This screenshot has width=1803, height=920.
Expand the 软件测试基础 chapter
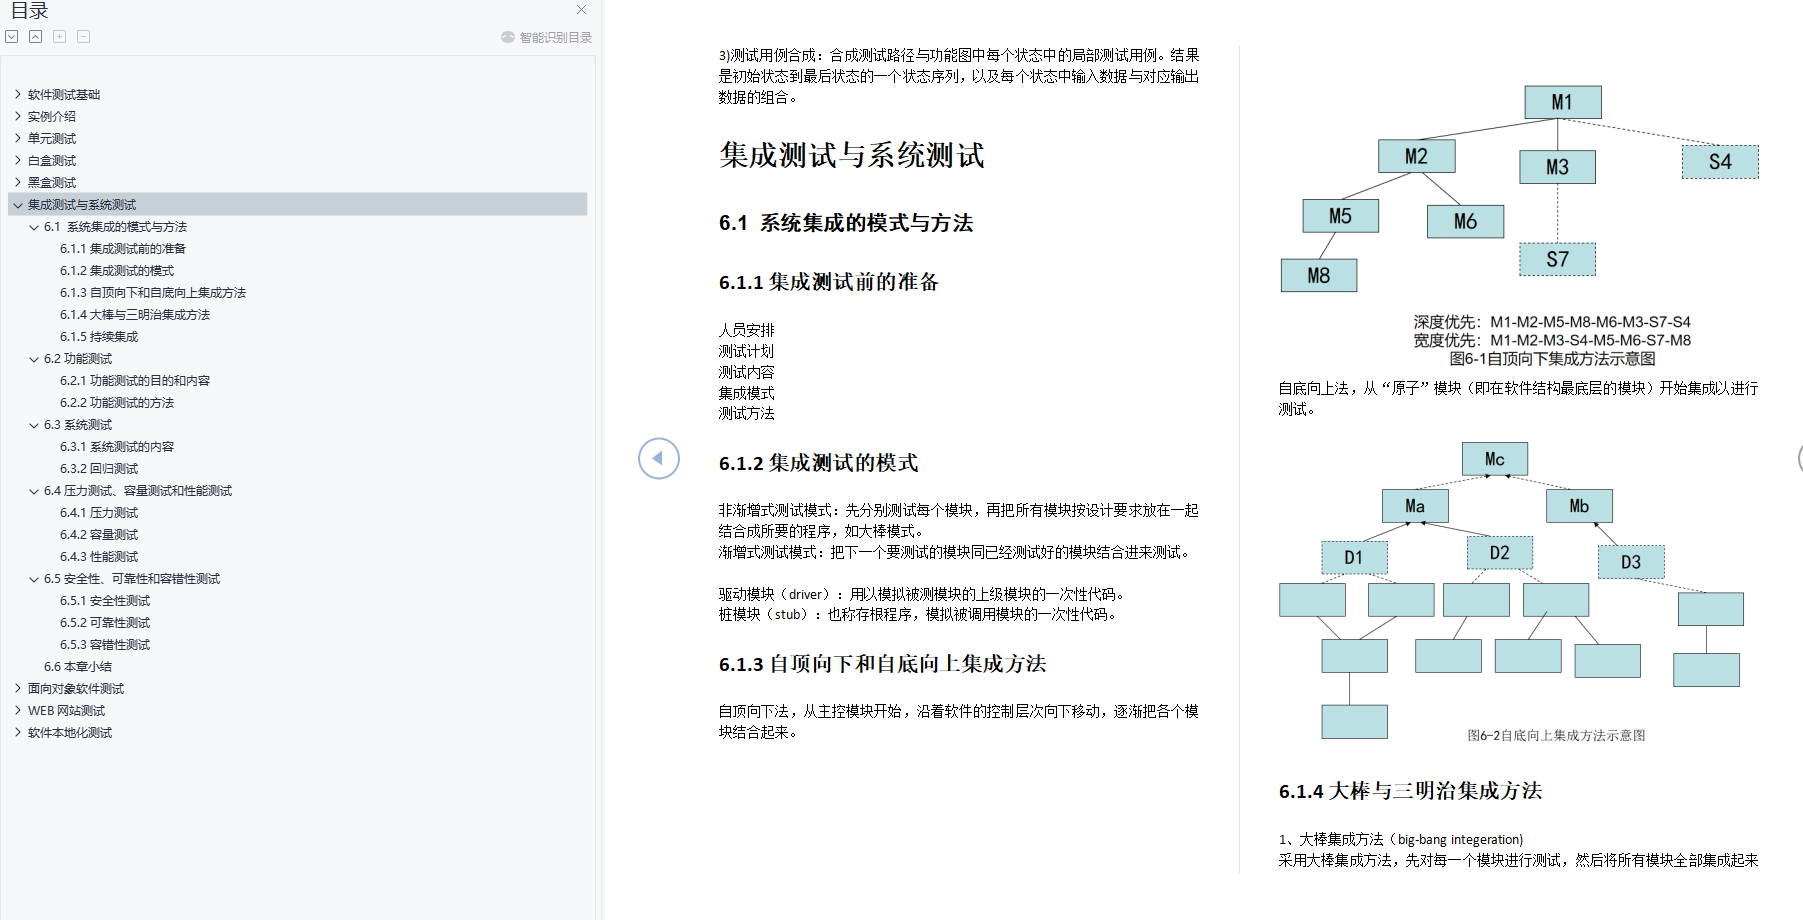point(18,93)
